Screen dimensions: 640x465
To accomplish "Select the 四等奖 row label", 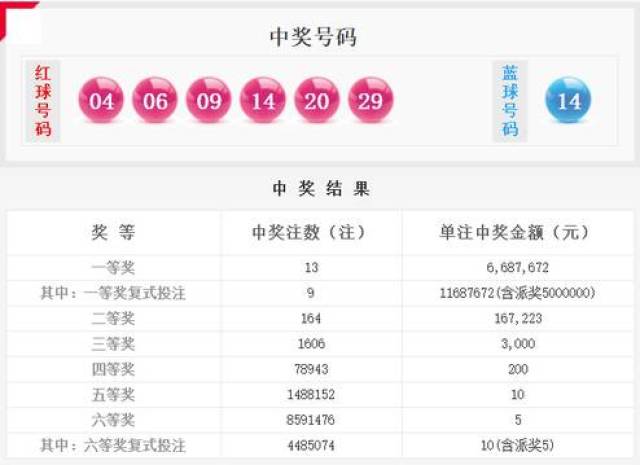I will (x=113, y=369).
